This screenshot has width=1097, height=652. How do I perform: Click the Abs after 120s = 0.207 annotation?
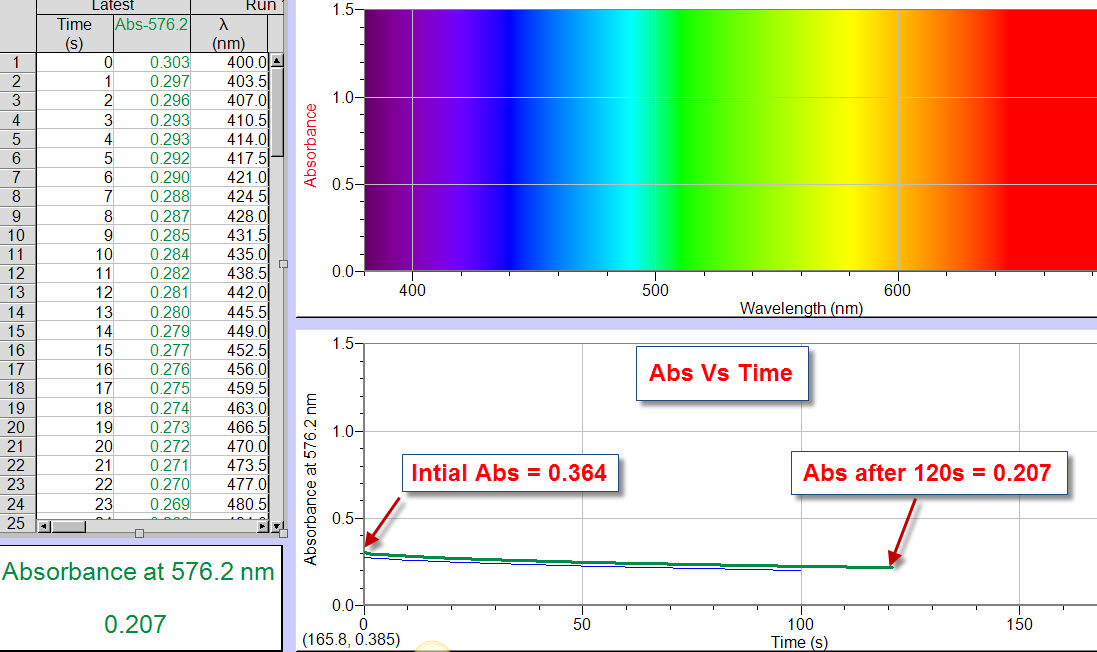pyautogui.click(x=928, y=473)
